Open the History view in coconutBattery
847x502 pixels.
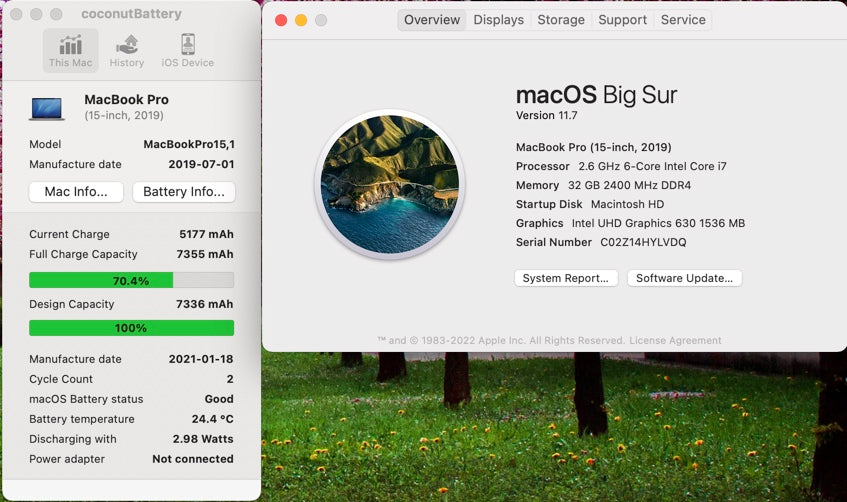point(127,51)
